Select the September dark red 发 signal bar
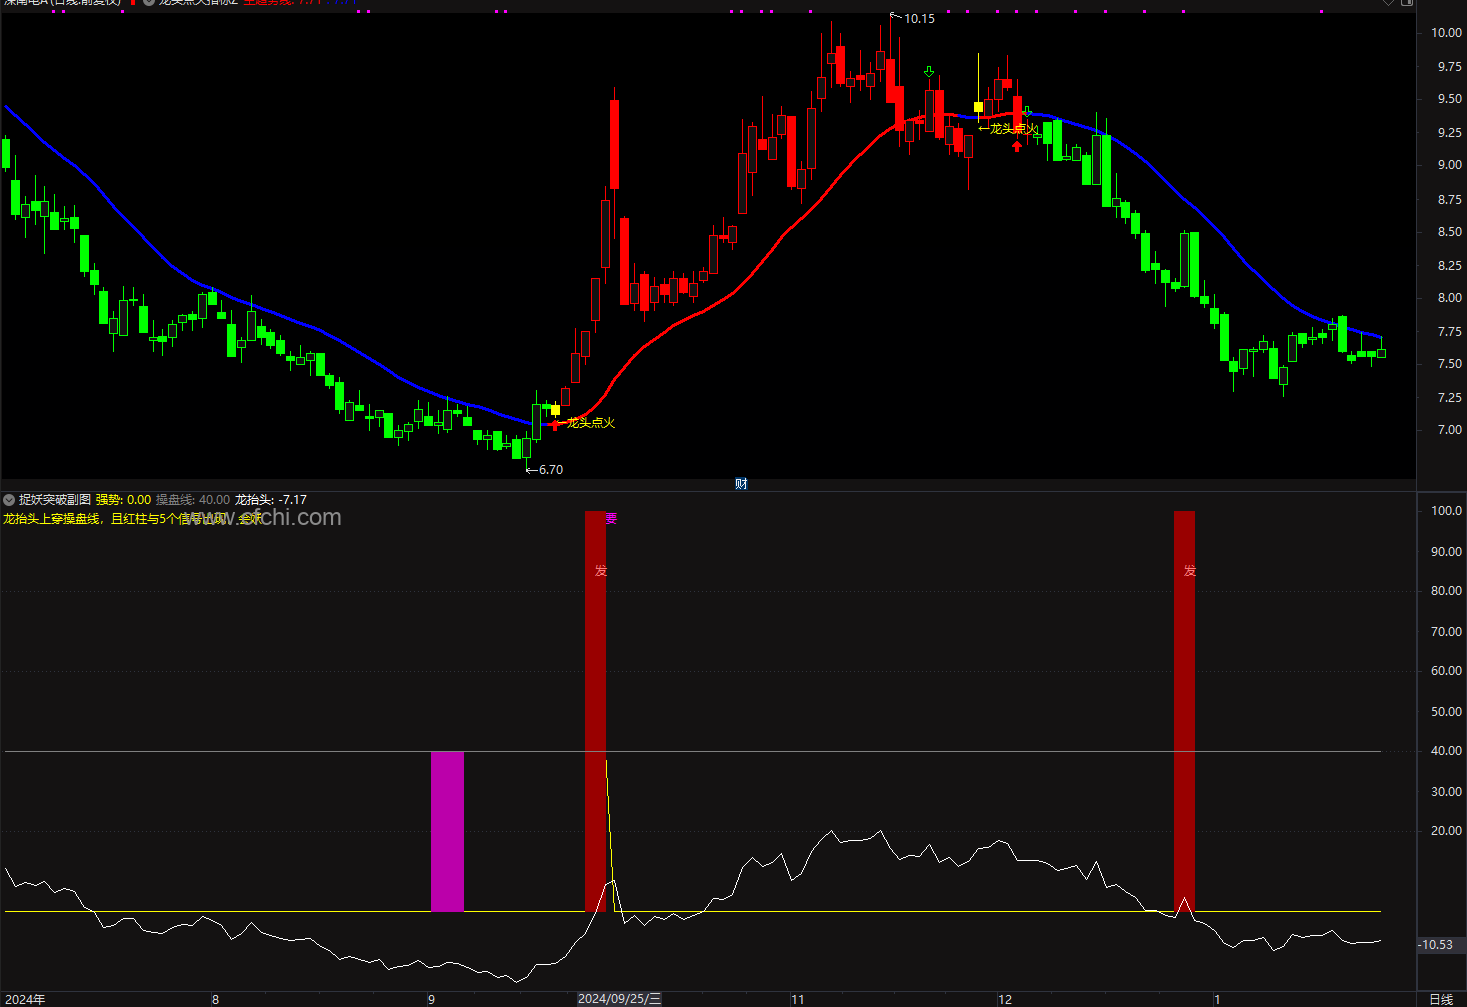 point(595,711)
